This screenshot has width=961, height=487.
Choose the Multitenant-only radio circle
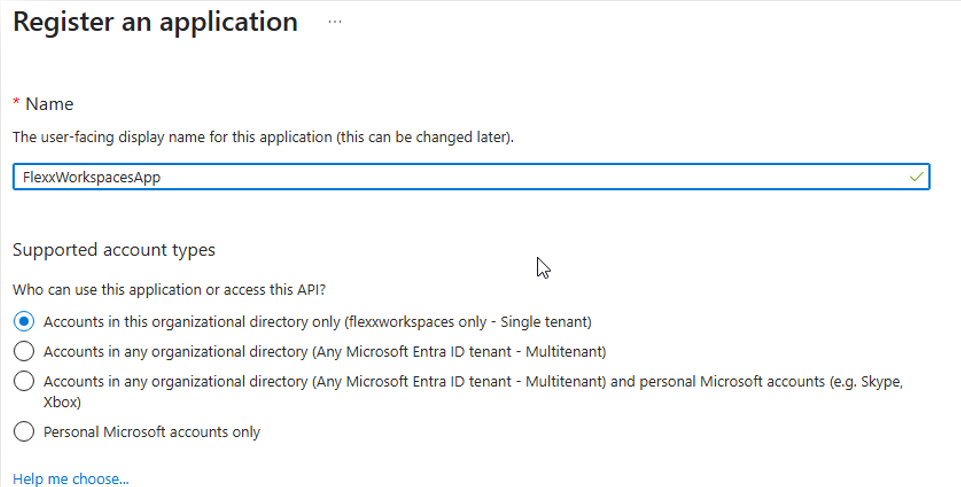(24, 351)
